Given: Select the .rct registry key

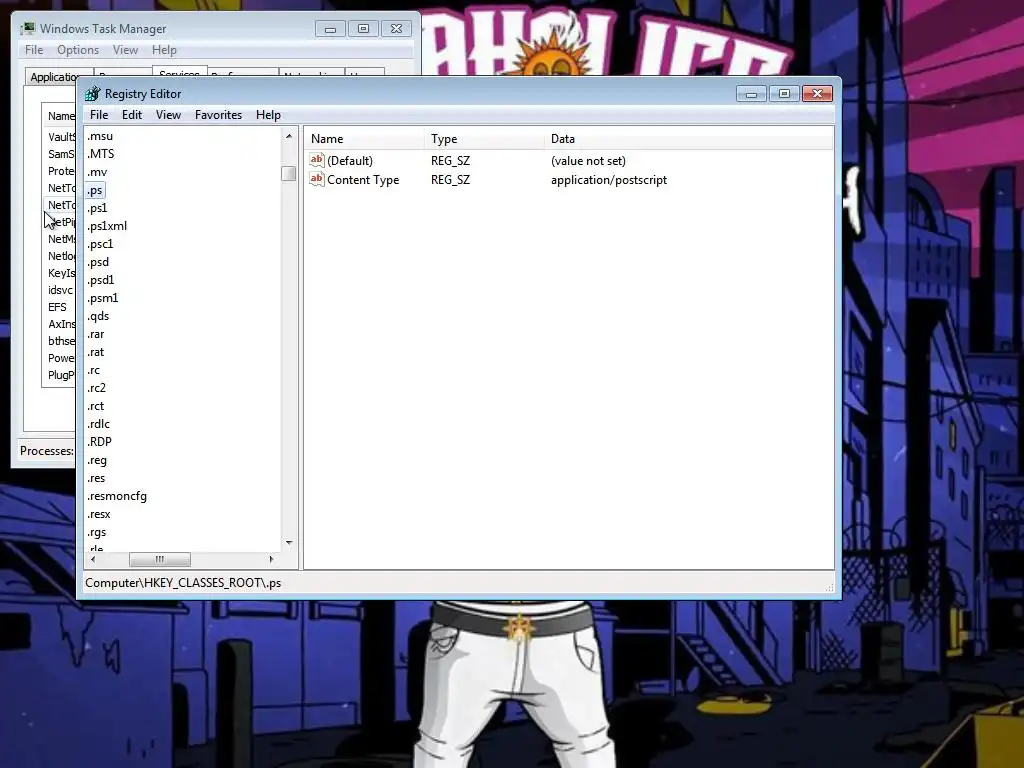Looking at the screenshot, I should pyautogui.click(x=95, y=406).
